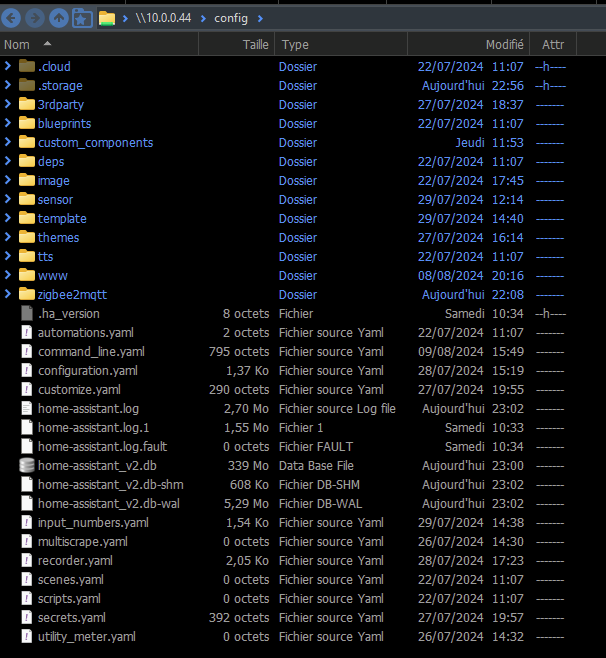Open the favorites star folder icon

82,18
